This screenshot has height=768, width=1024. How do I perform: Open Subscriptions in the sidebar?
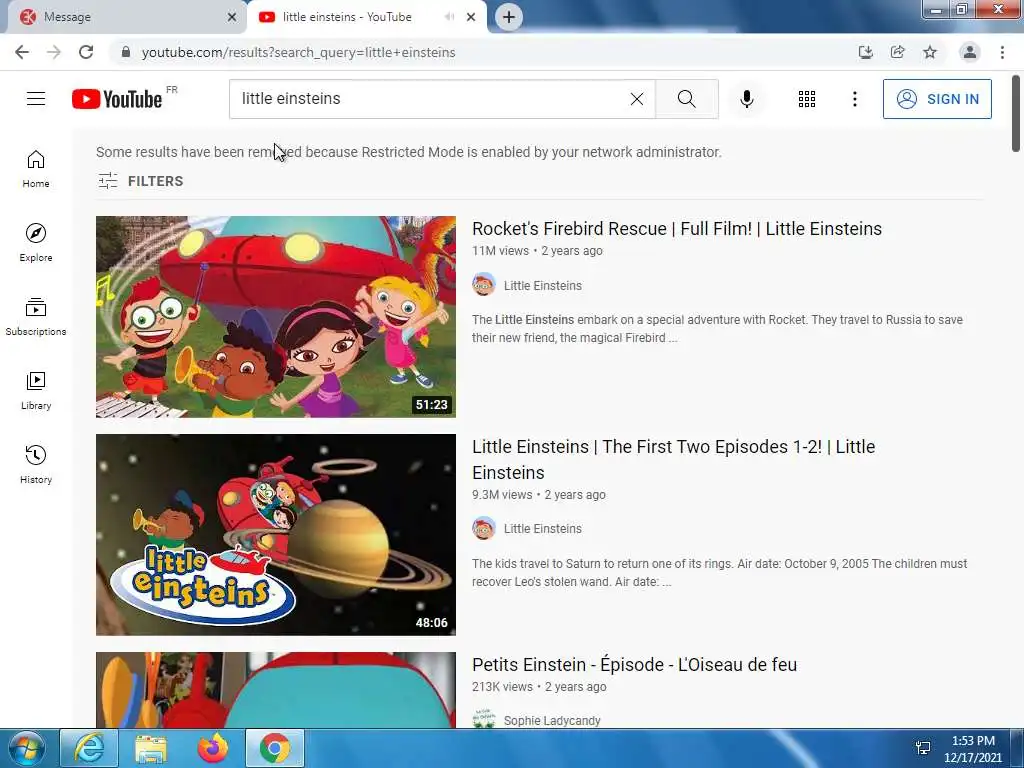point(36,316)
